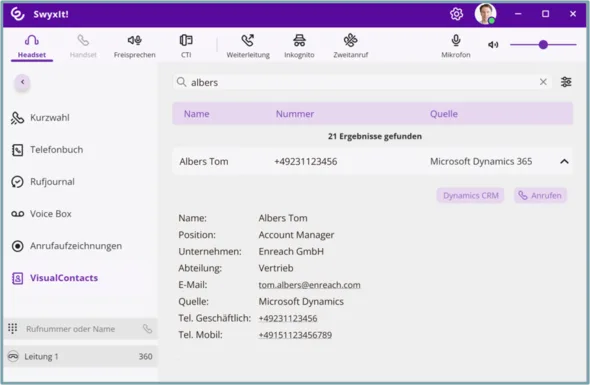Select the Headset audio mode
The height and width of the screenshot is (385, 590).
(x=32, y=46)
